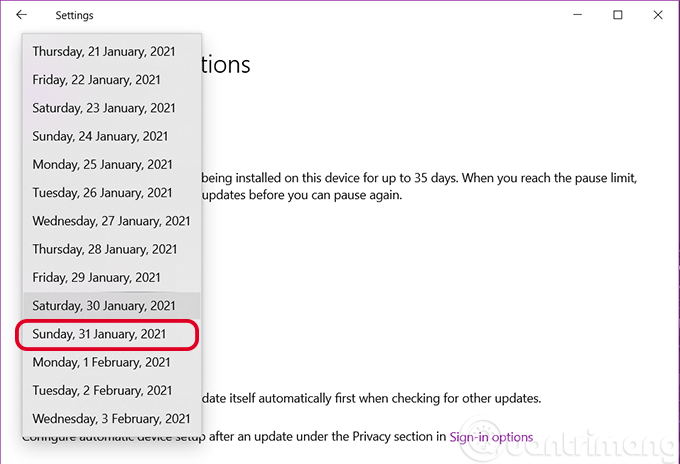Close the Settings window
Viewport: 680px width, 464px height.
(x=656, y=15)
